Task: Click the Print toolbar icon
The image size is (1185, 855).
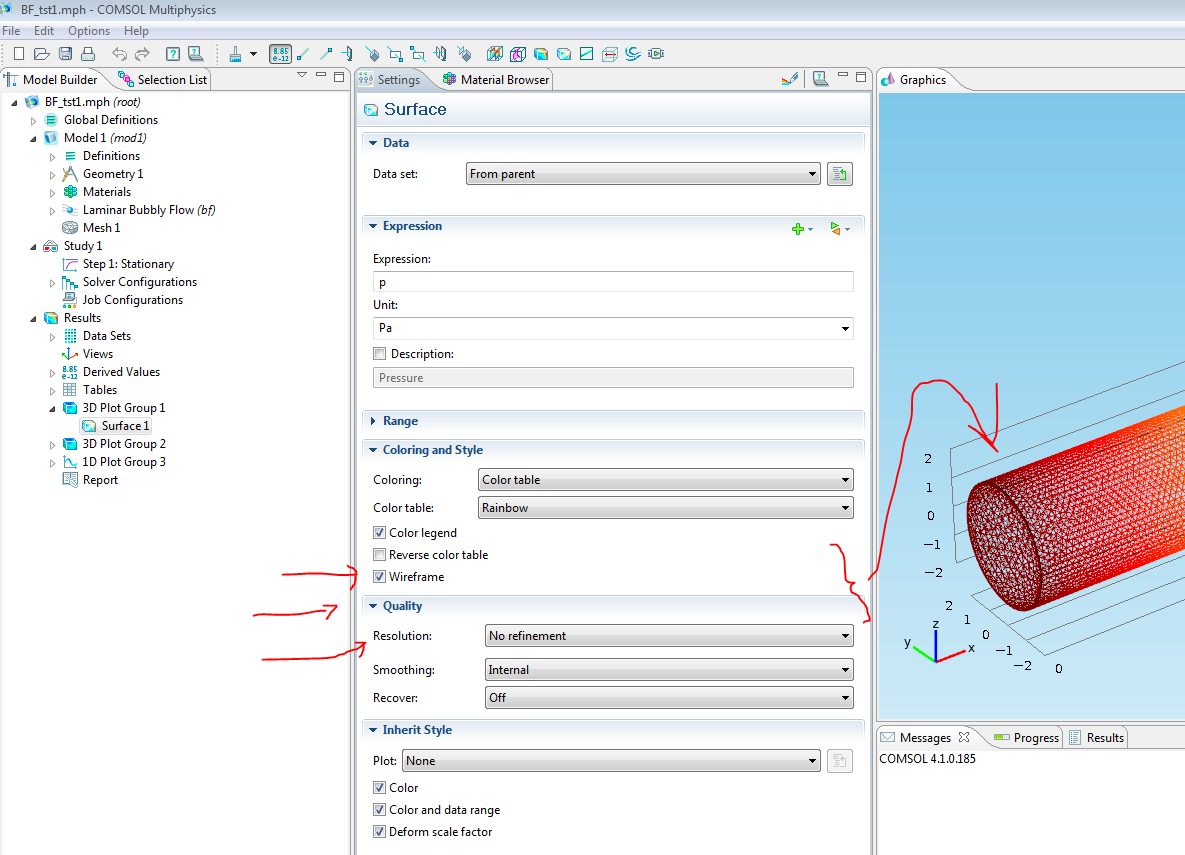Action: [88, 54]
